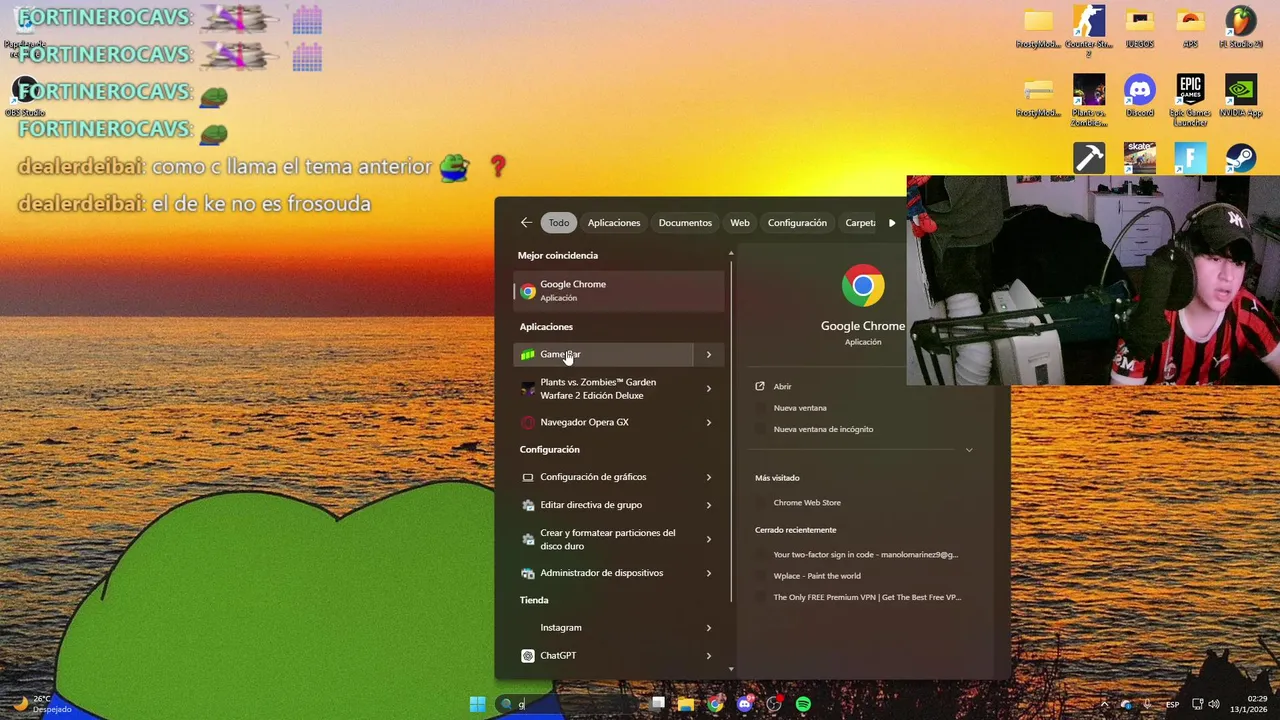Open FL Studio 21 desktop shortcut
The image size is (1280, 720).
(x=1241, y=28)
